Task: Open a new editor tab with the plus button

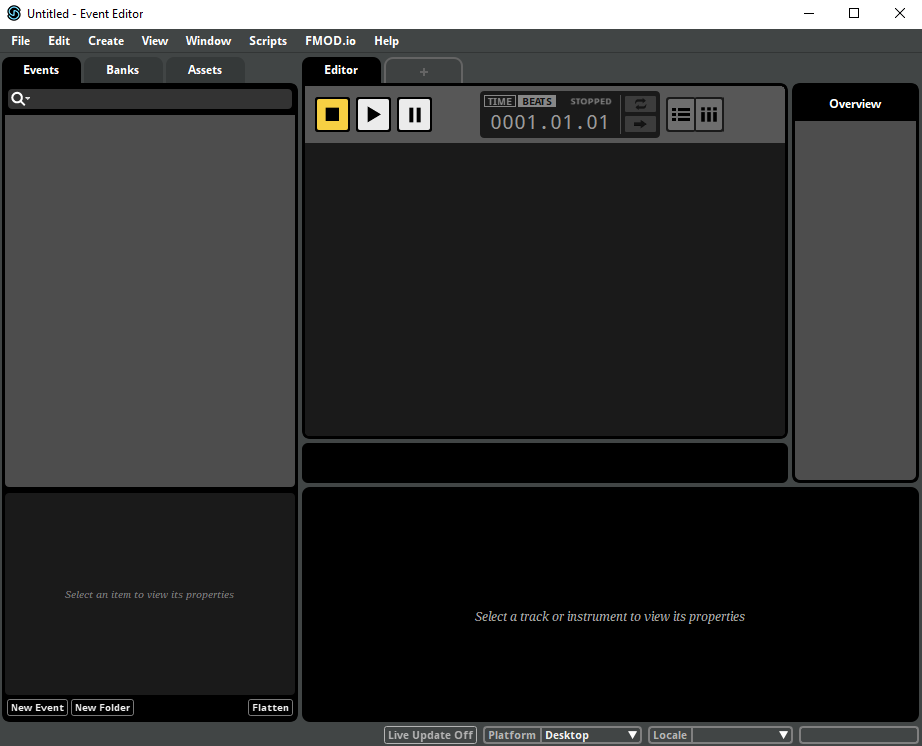Action: (x=423, y=71)
